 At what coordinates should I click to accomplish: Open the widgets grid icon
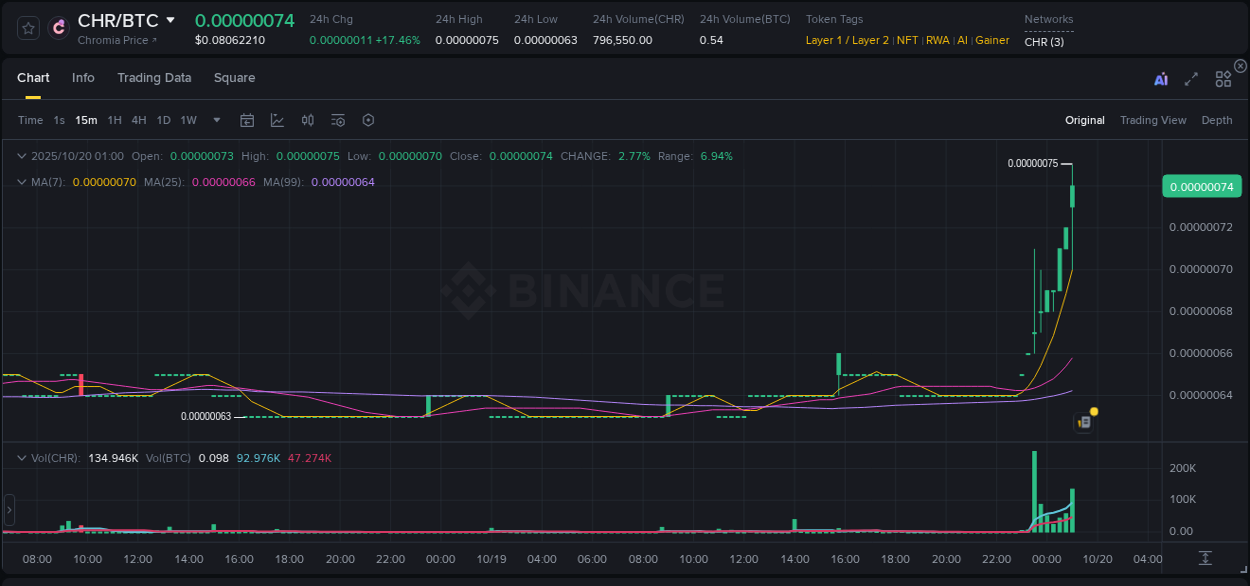[1223, 77]
